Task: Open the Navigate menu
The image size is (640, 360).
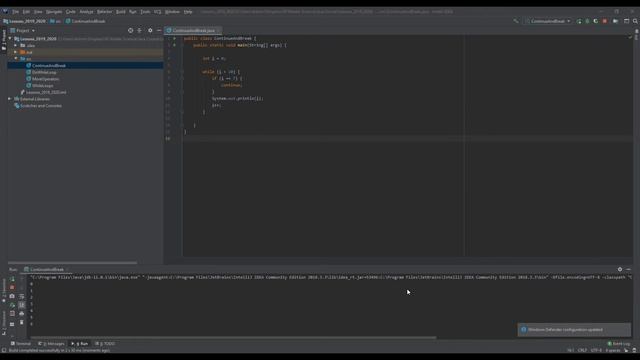Action: (x=54, y=11)
